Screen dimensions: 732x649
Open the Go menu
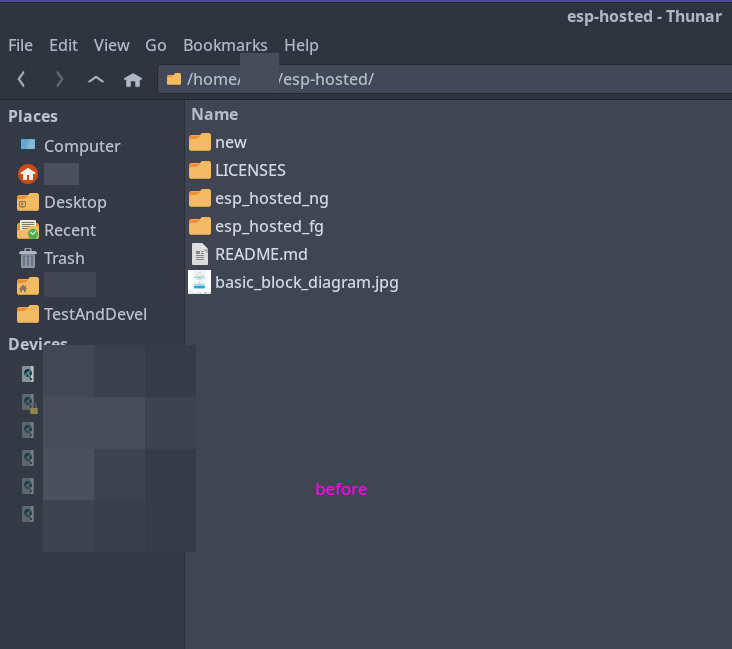155,45
